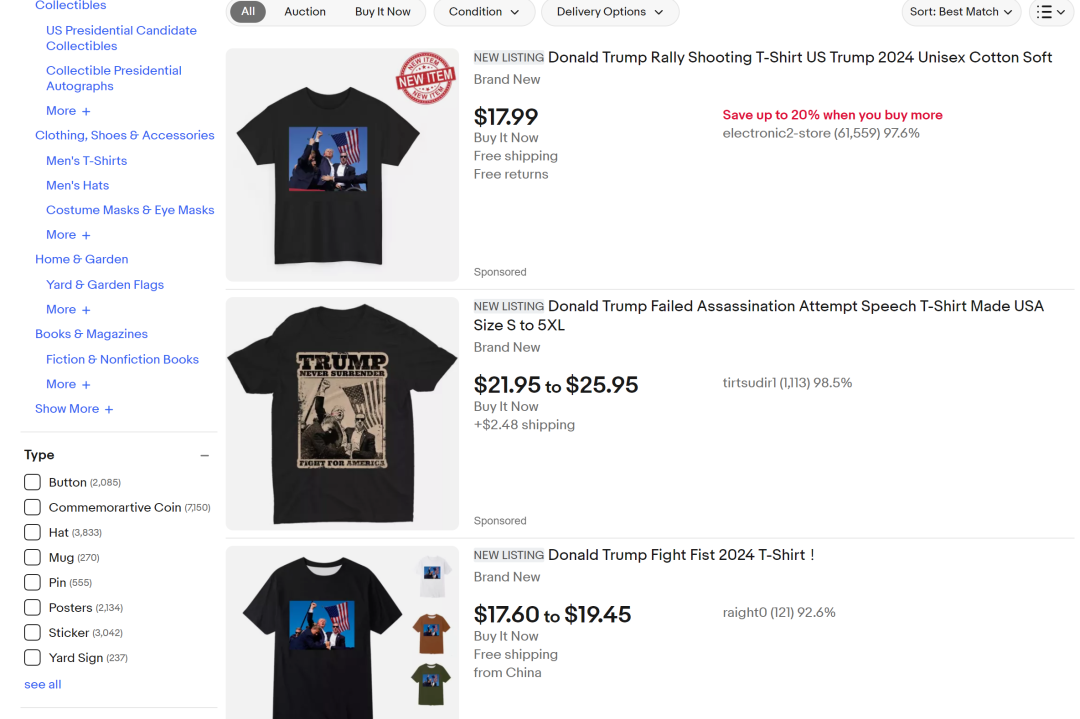The width and height of the screenshot is (1080, 719).
Task: Check the Button type filter
Action: (33, 482)
